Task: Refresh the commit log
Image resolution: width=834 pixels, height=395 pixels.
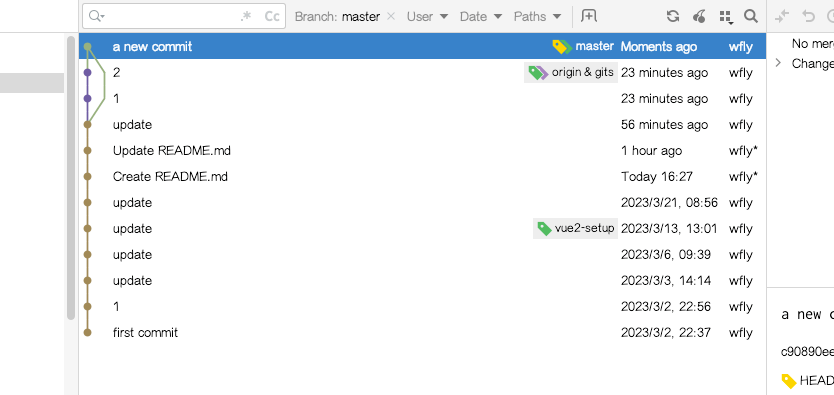Action: pyautogui.click(x=673, y=16)
